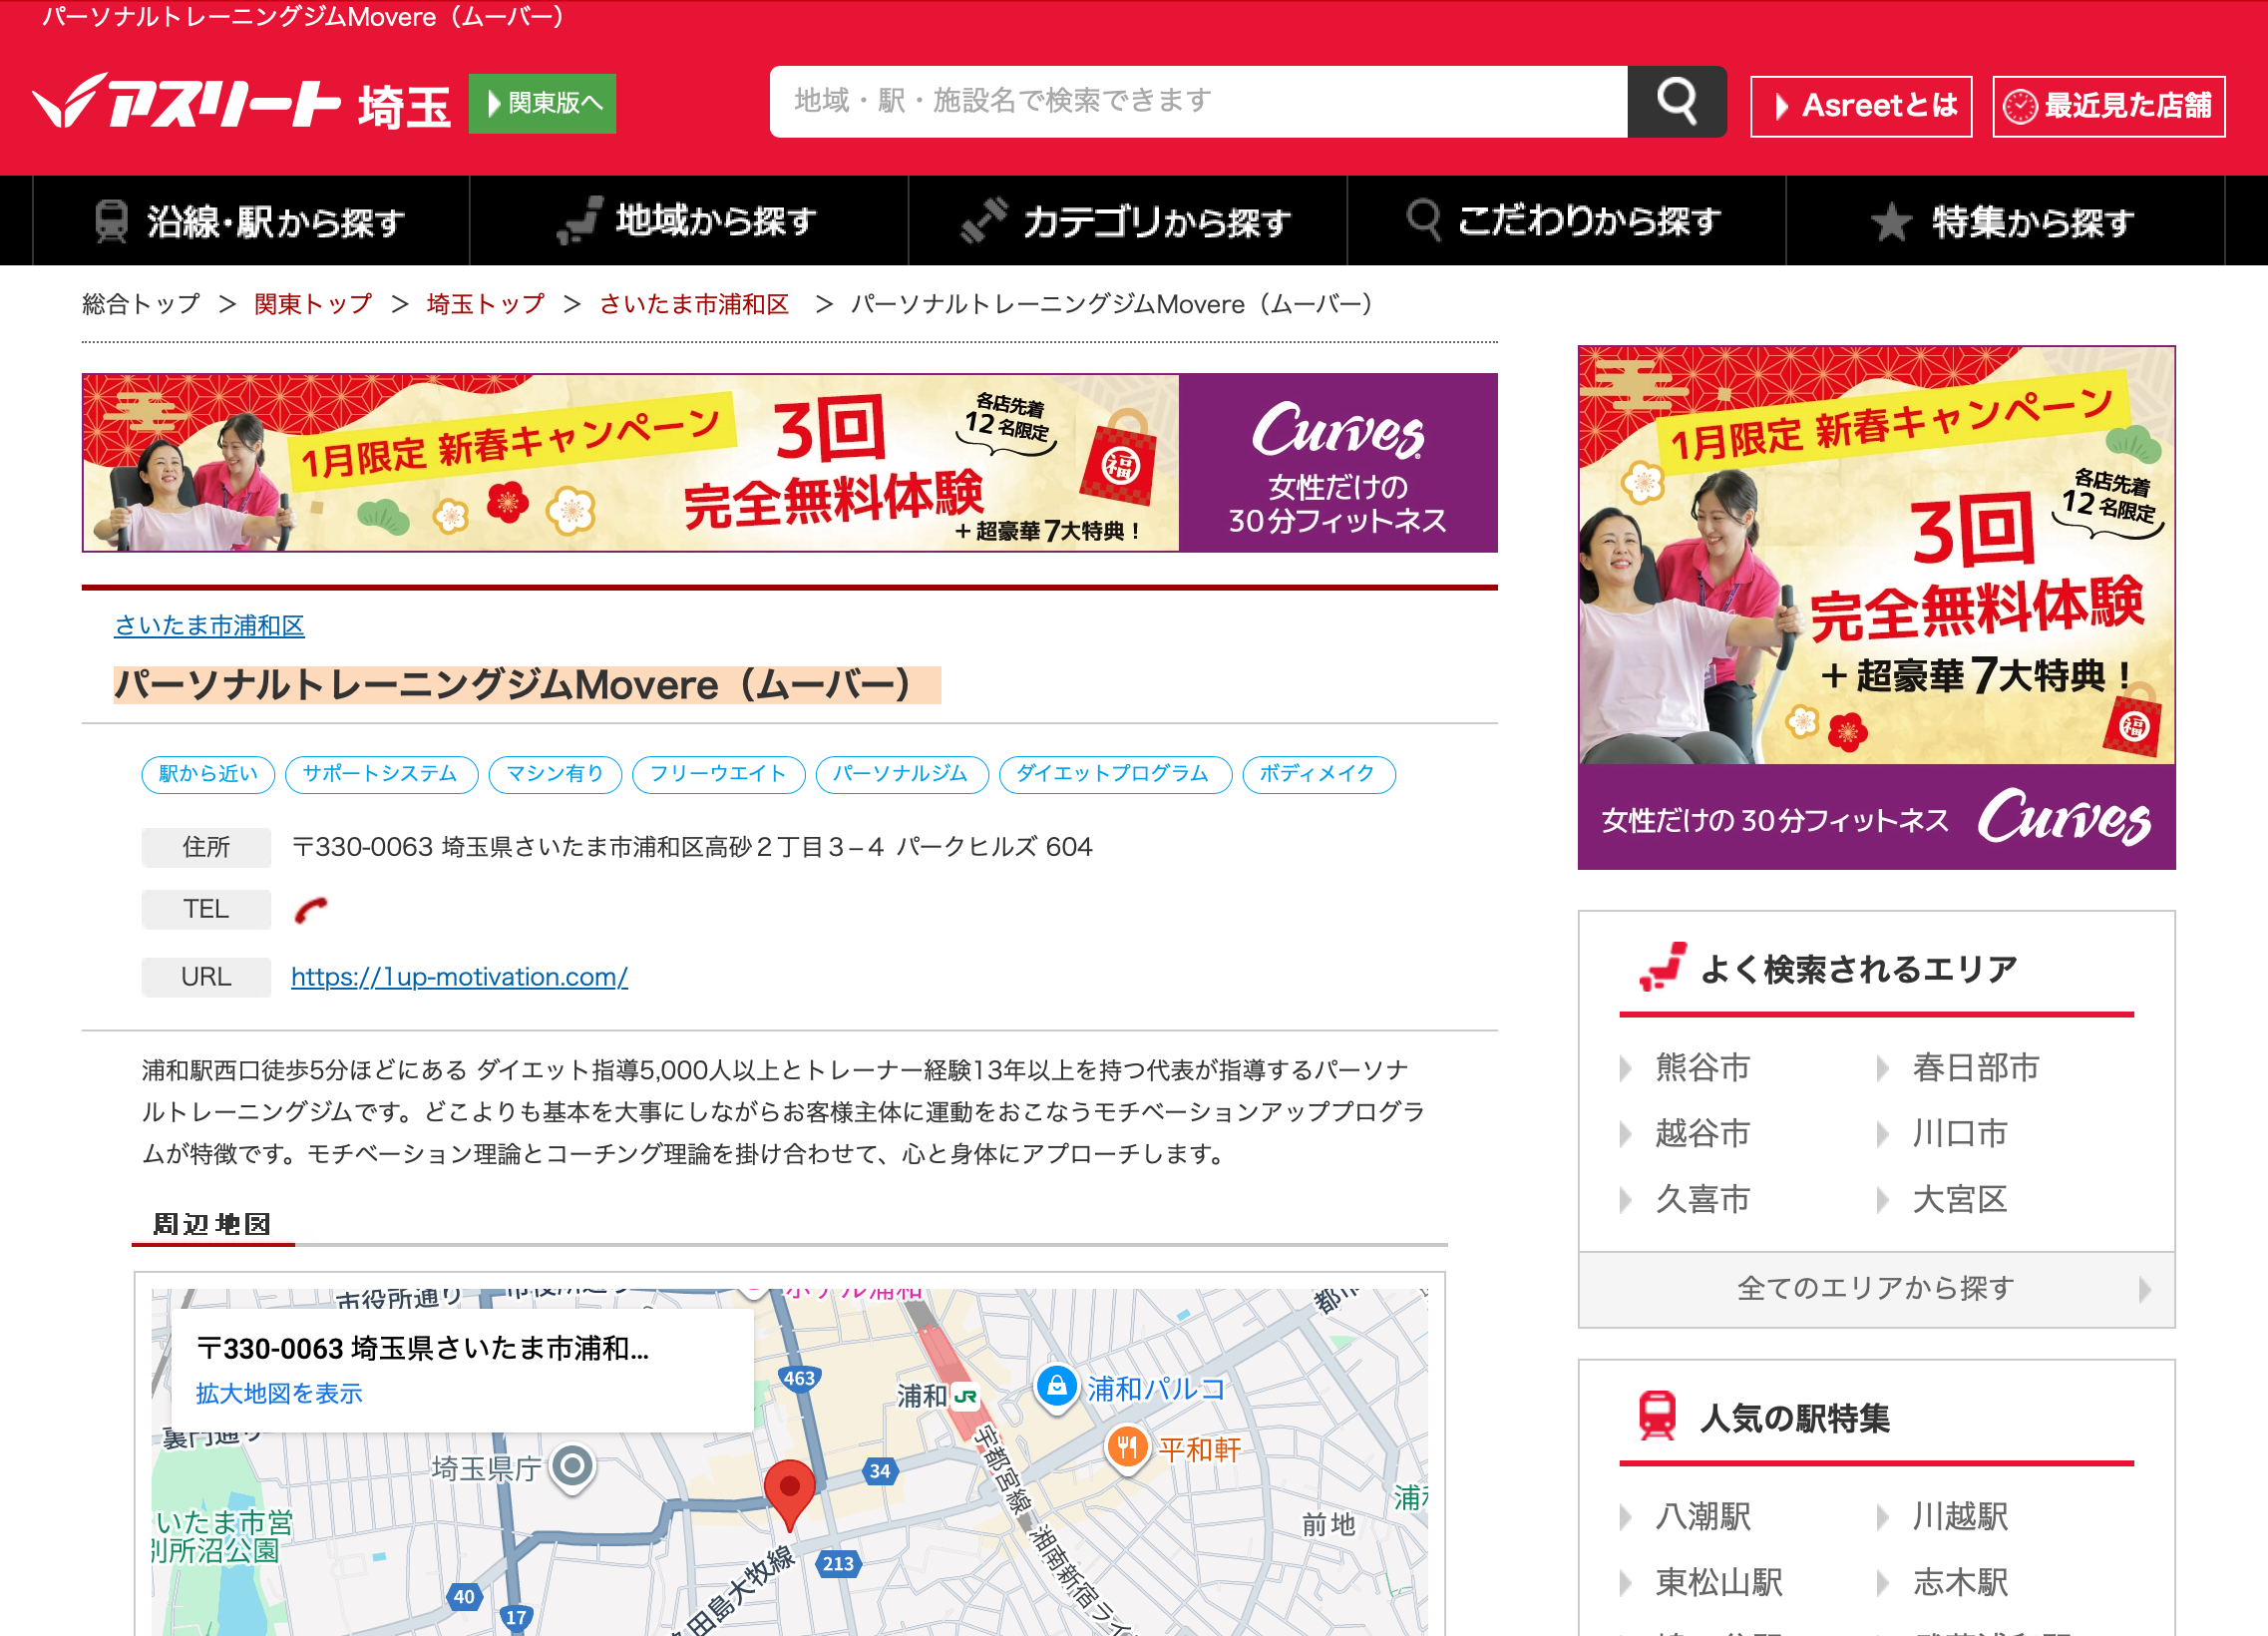Select the 川越駅 station link
The image size is (2268, 1636).
(x=1959, y=1516)
